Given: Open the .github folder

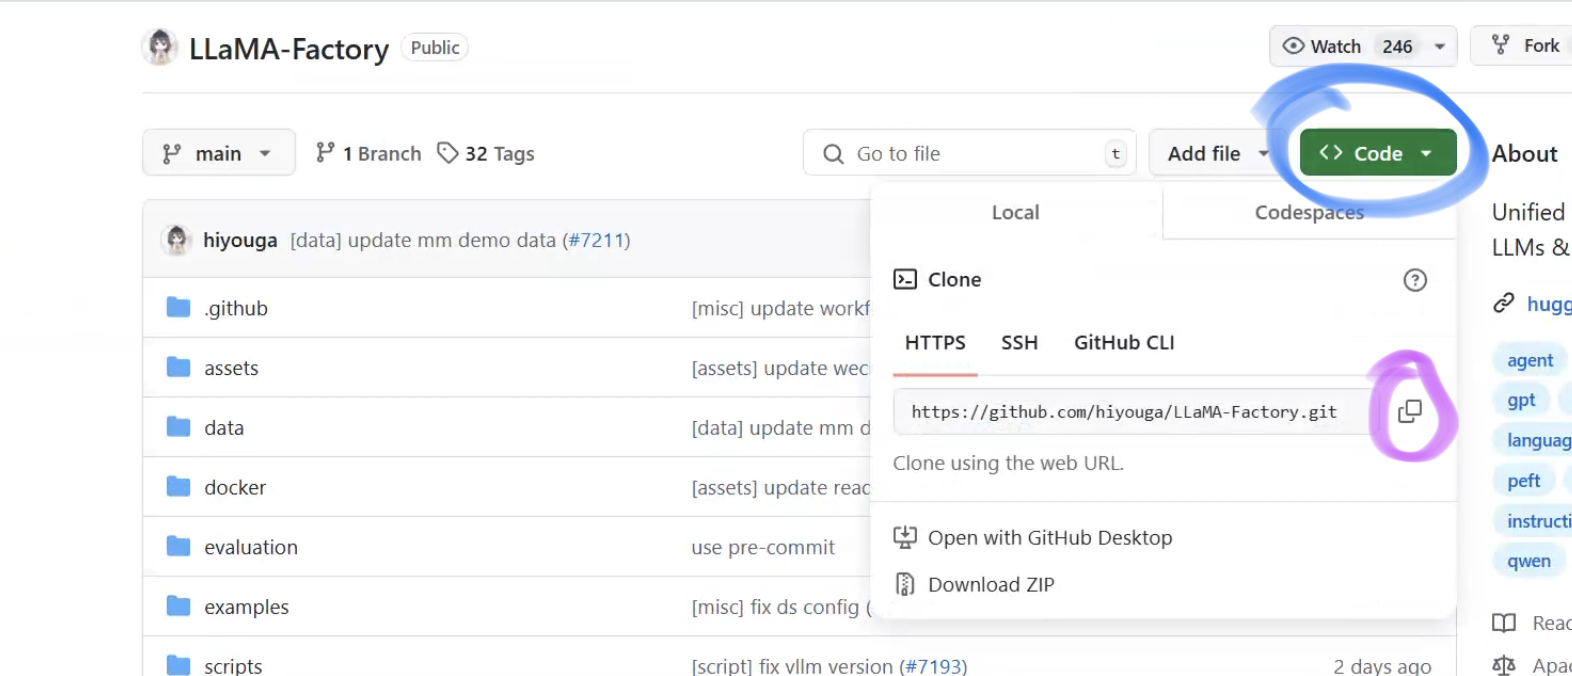Looking at the screenshot, I should (x=236, y=308).
